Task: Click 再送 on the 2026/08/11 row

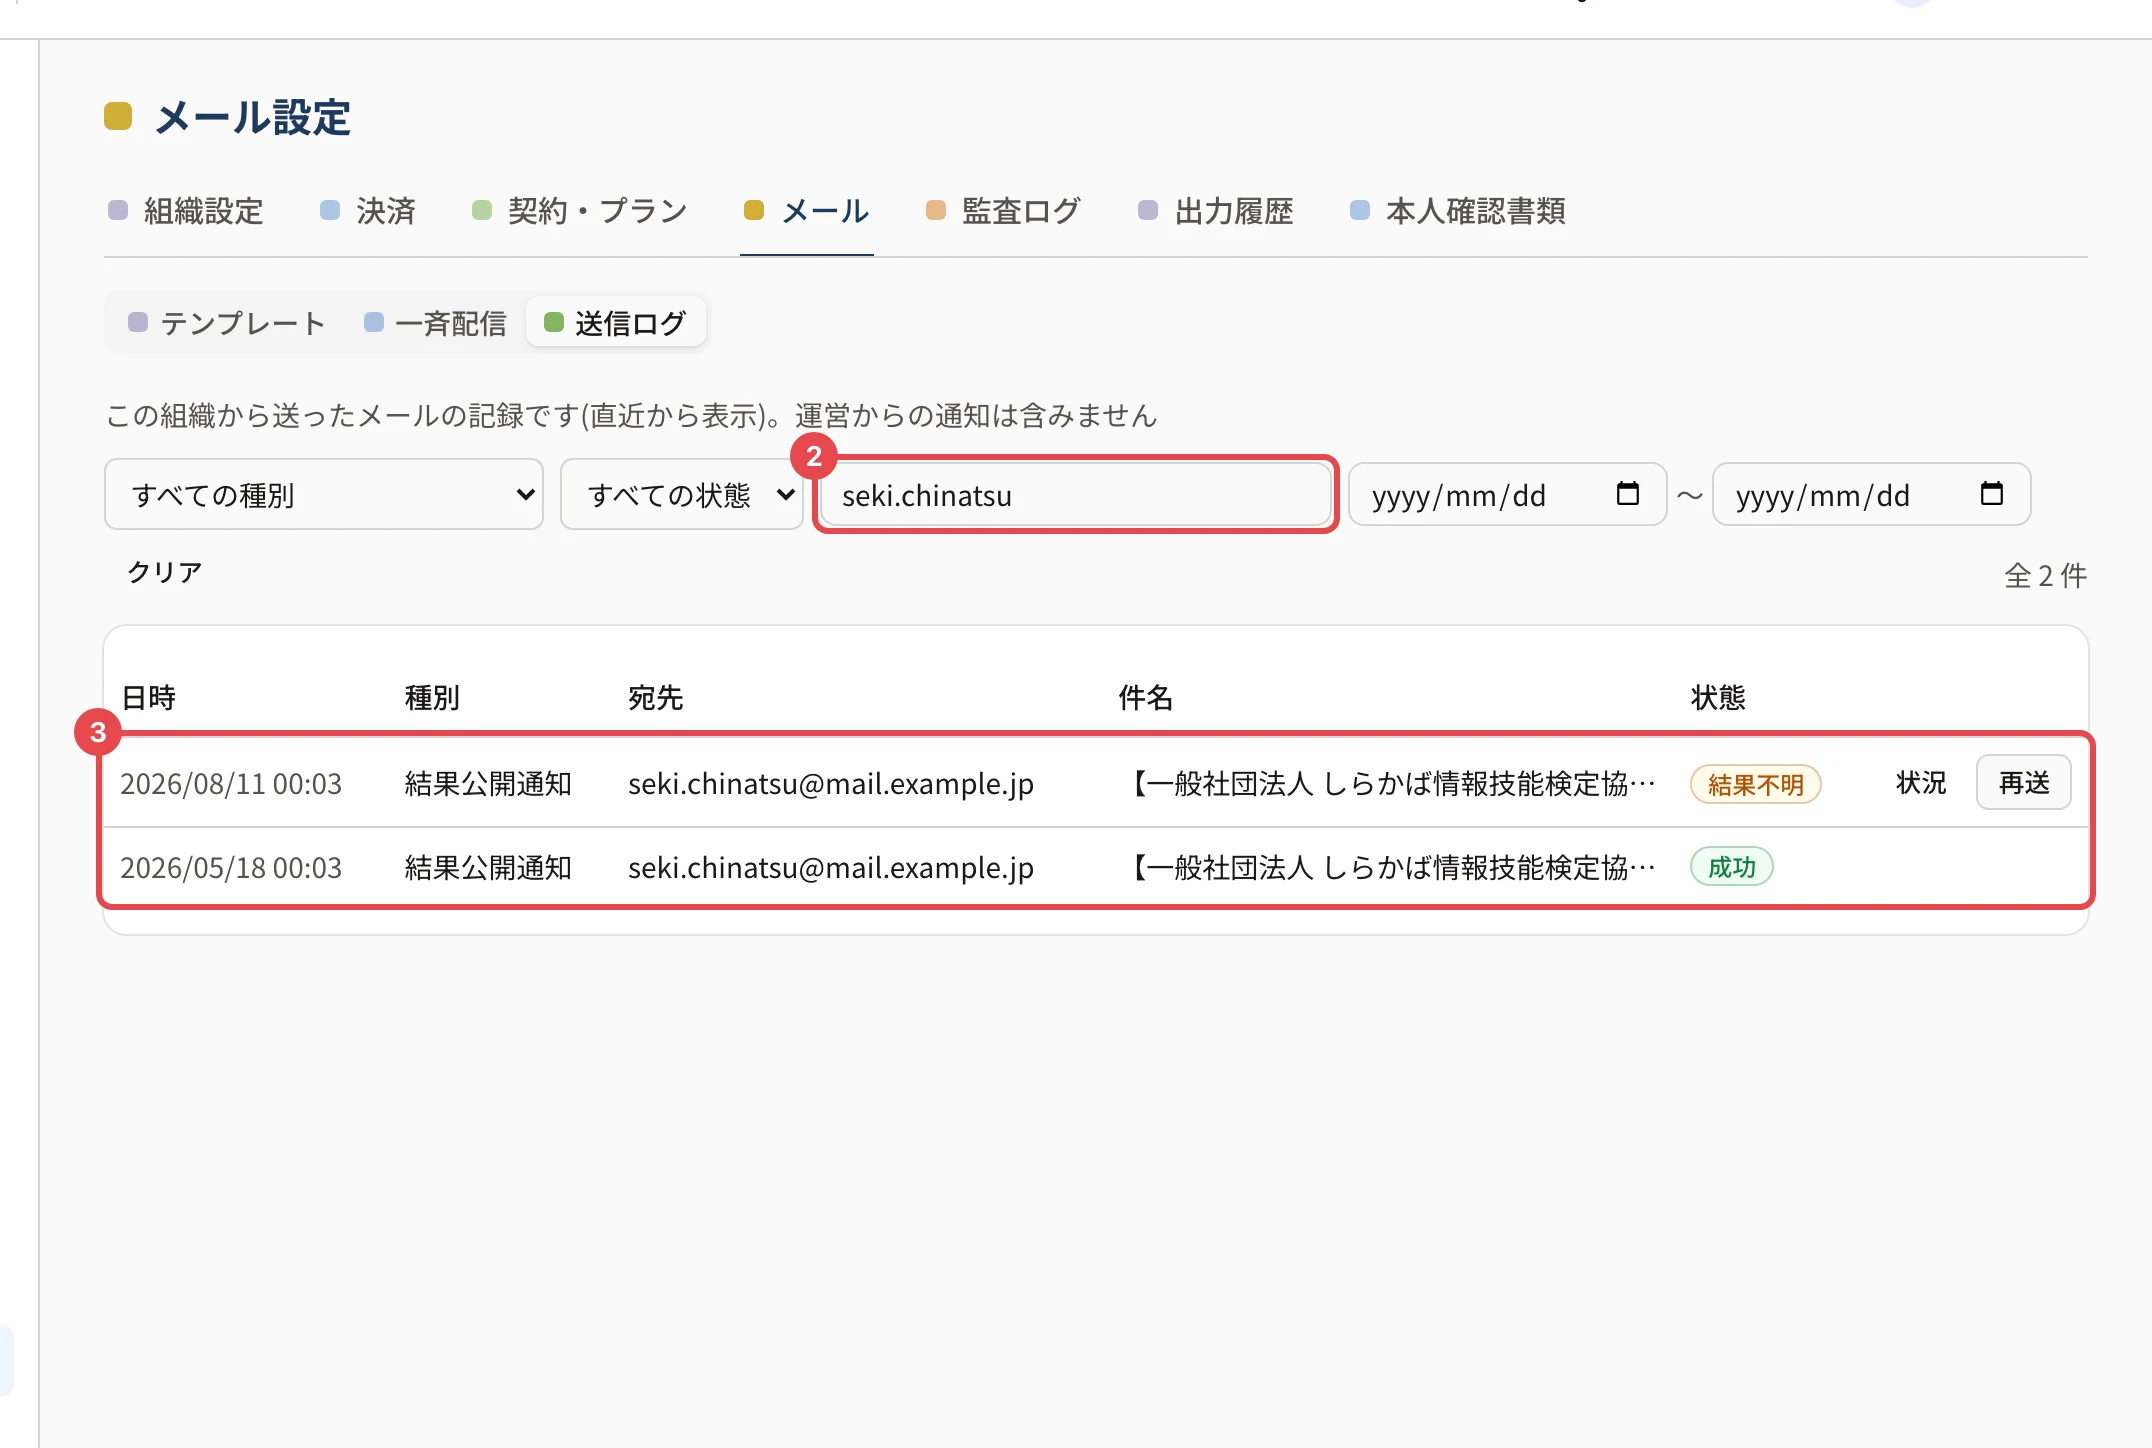Action: [2024, 782]
